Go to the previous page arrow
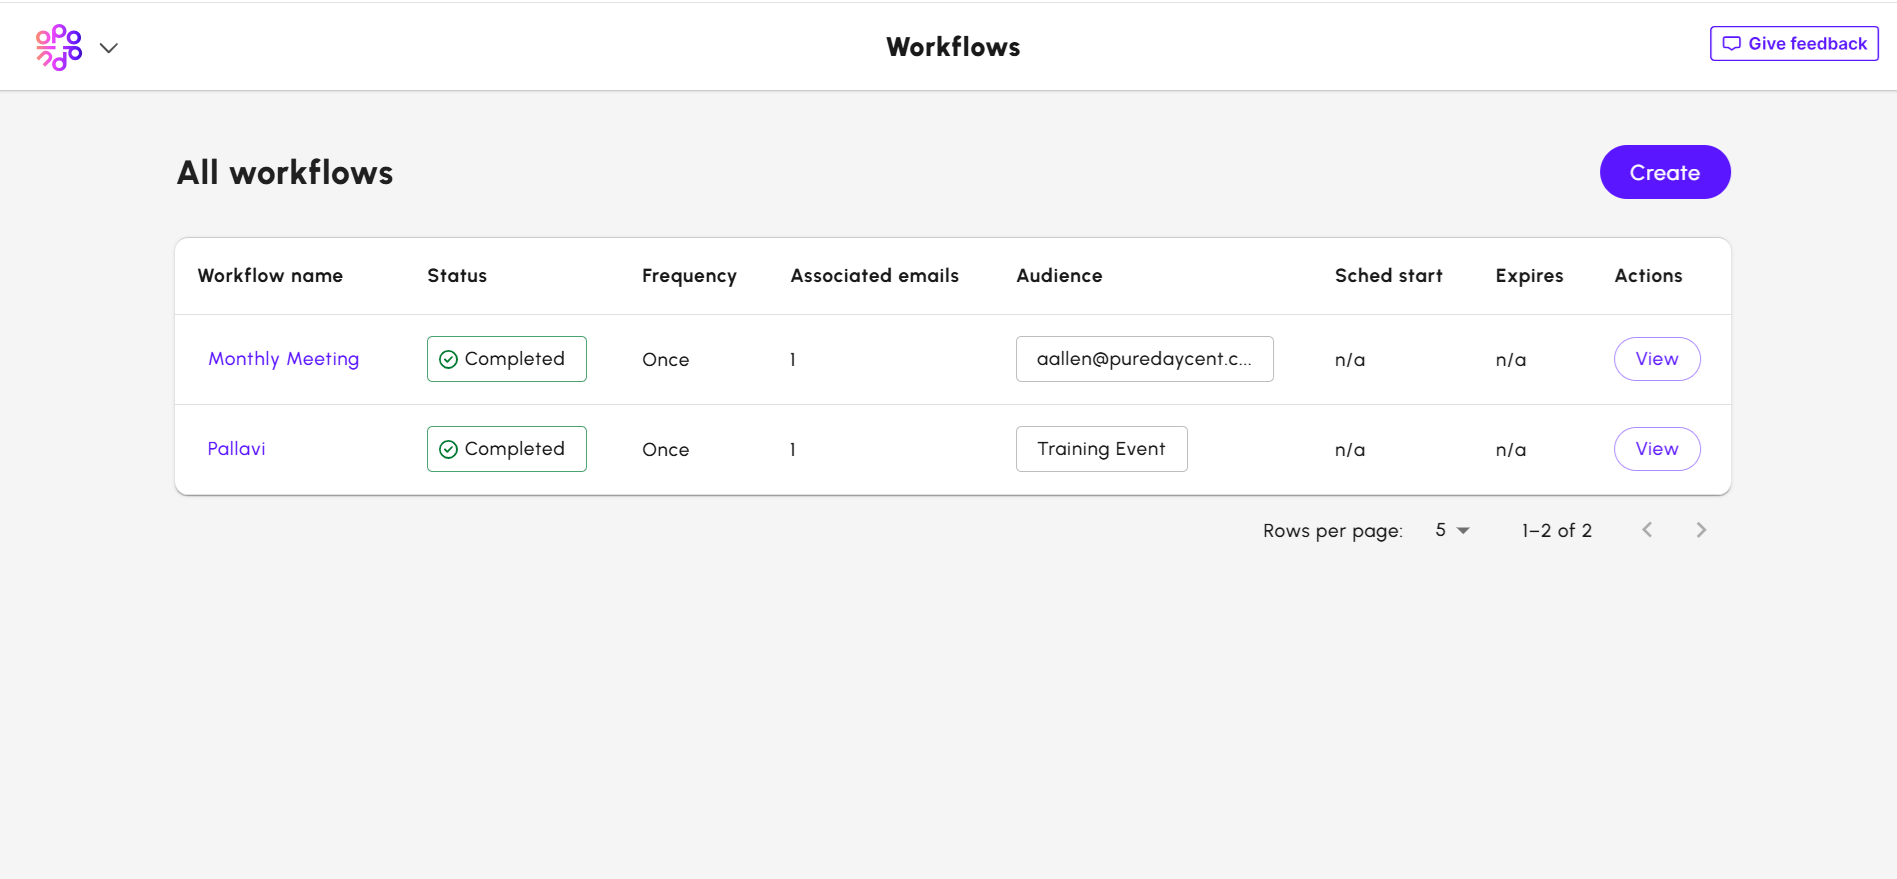Screen dimensions: 1897x879 (x=1647, y=530)
